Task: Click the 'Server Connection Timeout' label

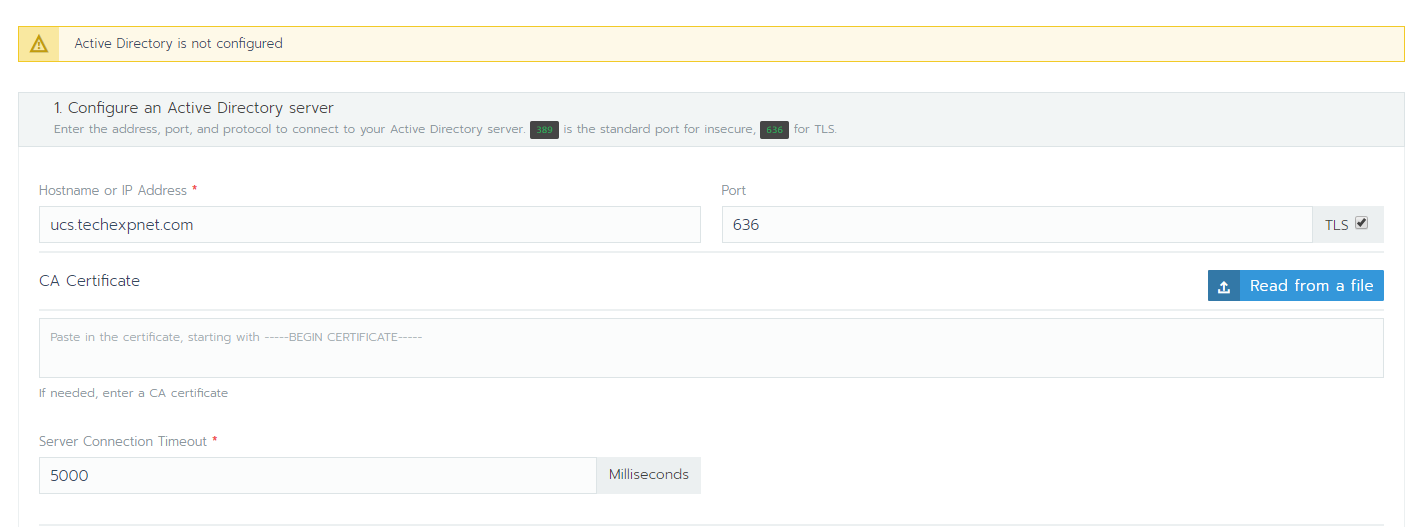Action: pyautogui.click(x=123, y=441)
